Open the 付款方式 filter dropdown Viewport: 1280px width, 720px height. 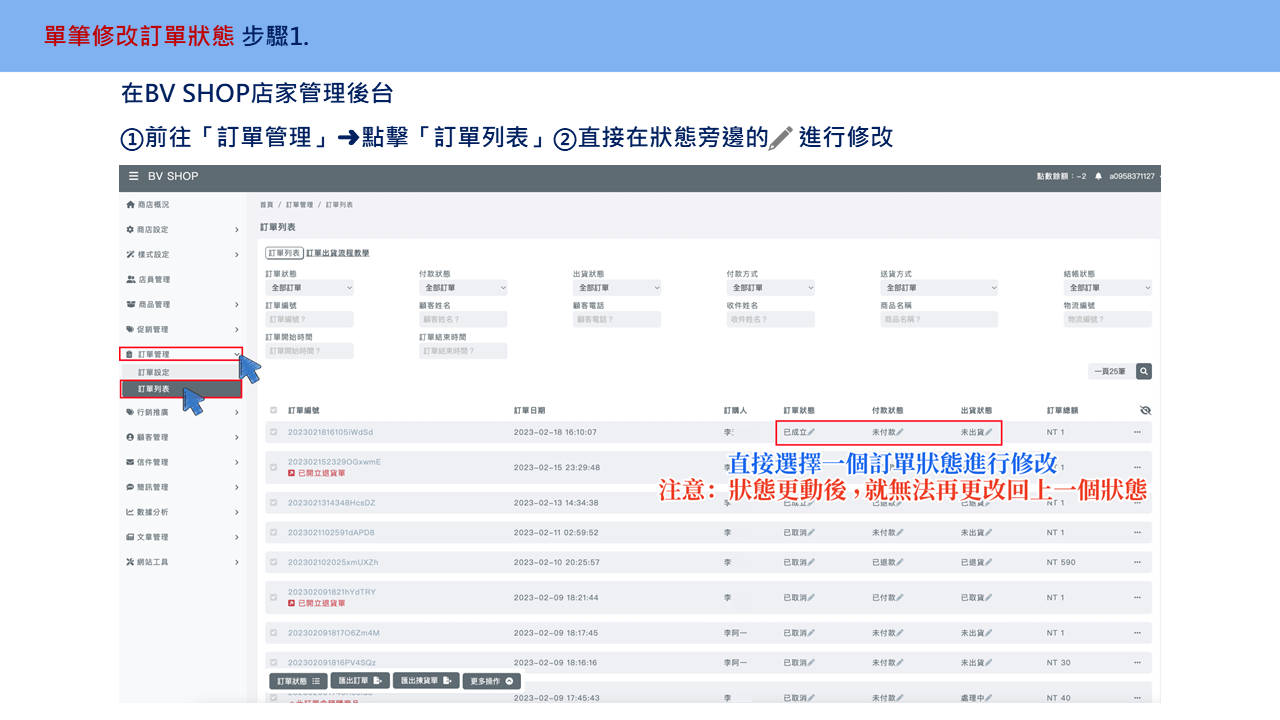tap(771, 288)
